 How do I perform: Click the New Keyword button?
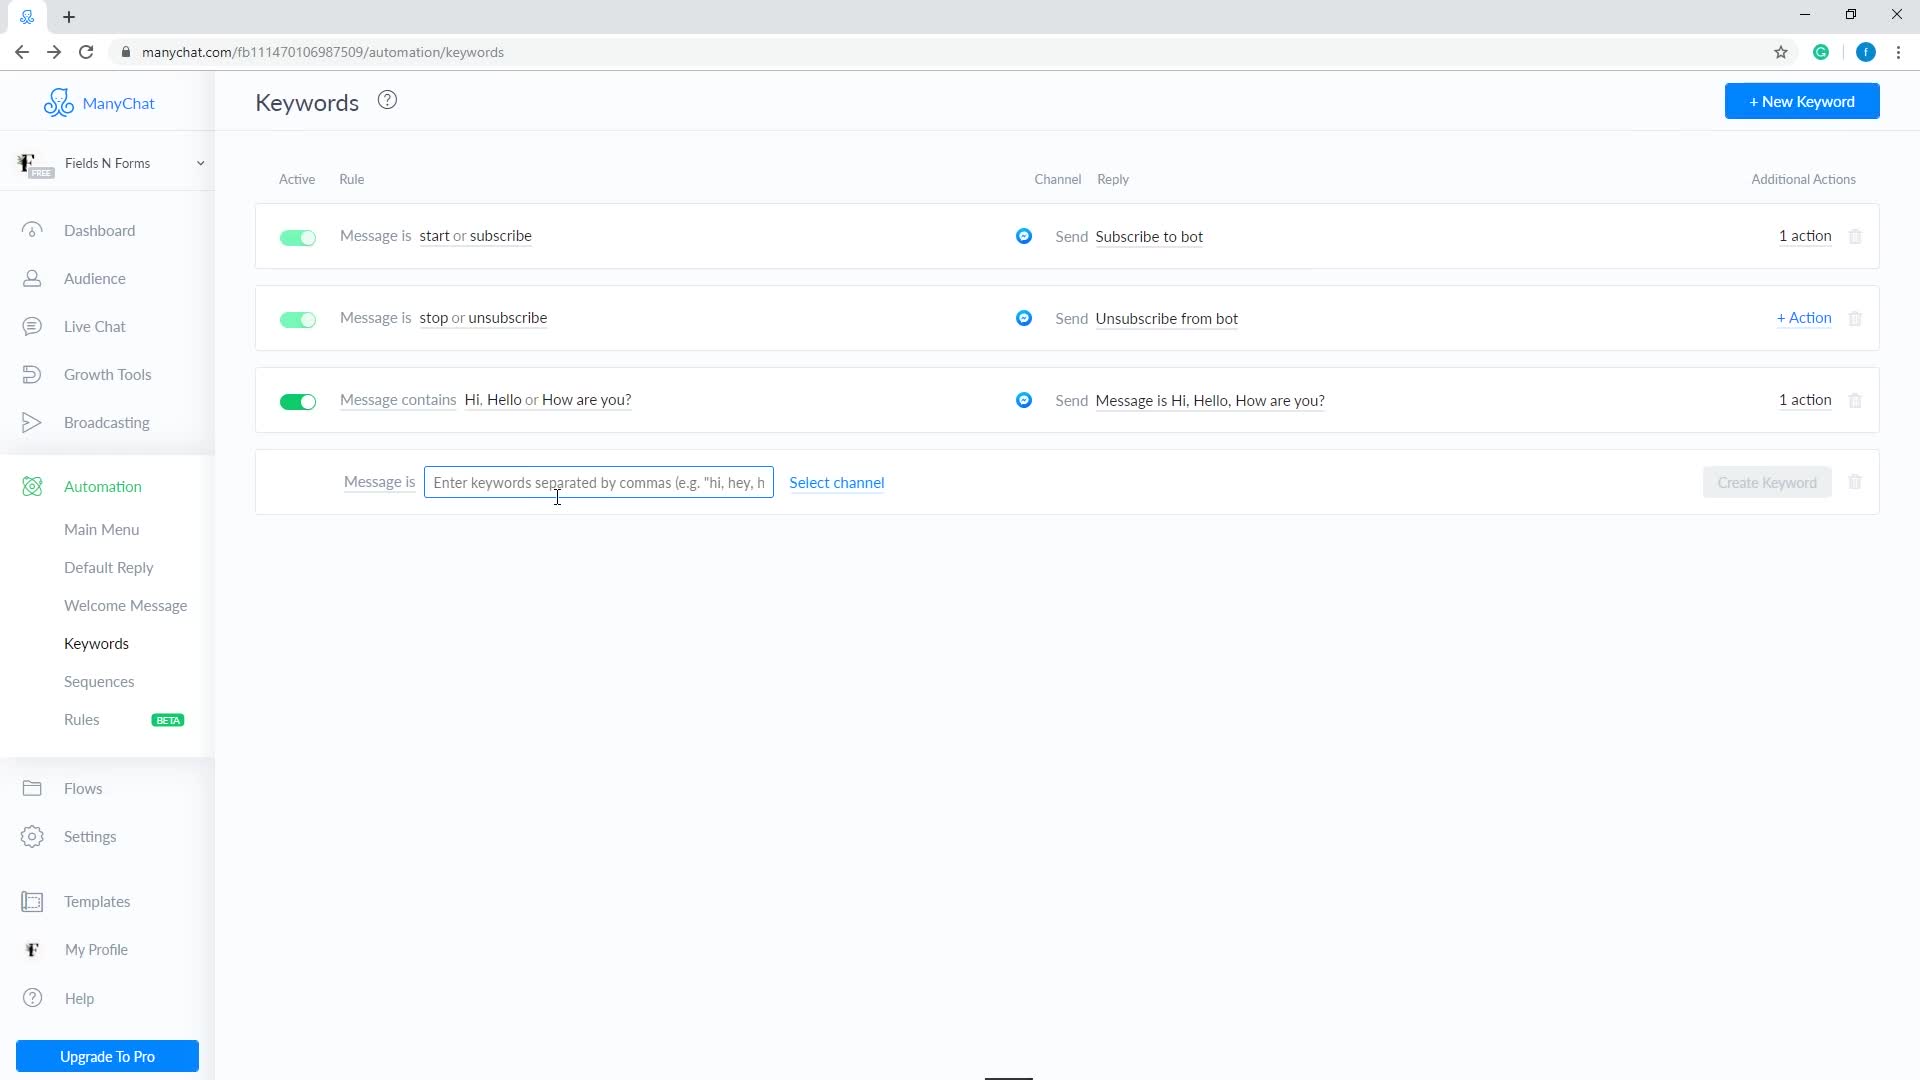[x=1801, y=101]
